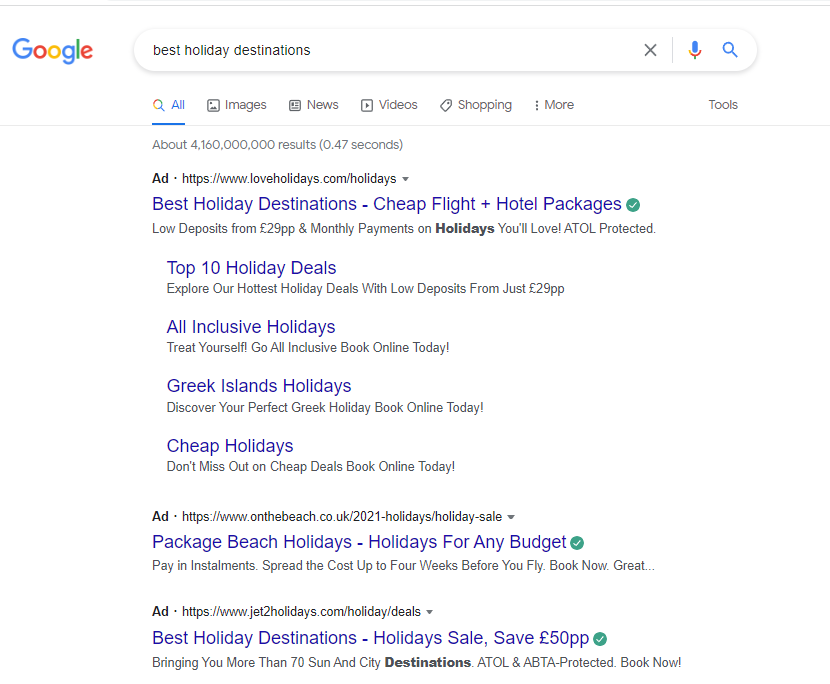Screen dimensions: 830x684
Task: Expand the loveholidays ad URL dropdown arrow
Action: 405,179
